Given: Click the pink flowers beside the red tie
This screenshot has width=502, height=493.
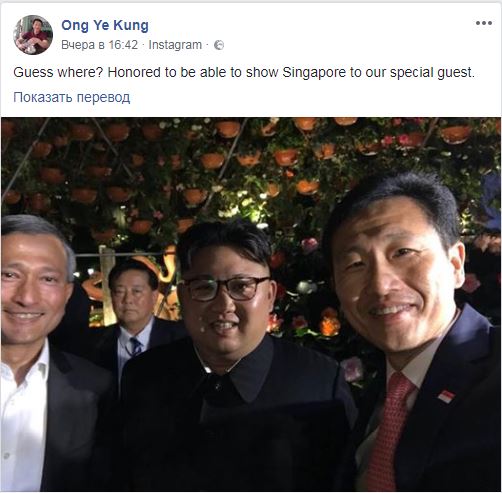Looking at the screenshot, I should [353, 369].
